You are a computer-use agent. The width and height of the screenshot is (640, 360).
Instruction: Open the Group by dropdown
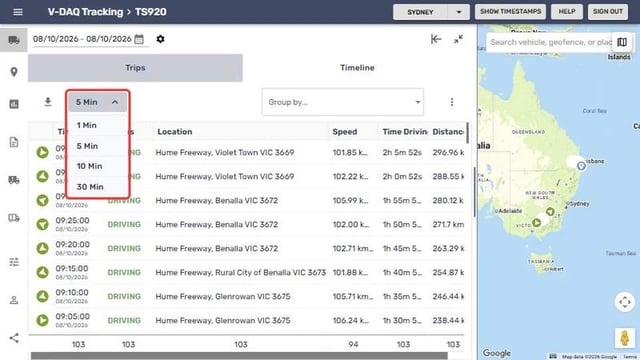coord(342,102)
